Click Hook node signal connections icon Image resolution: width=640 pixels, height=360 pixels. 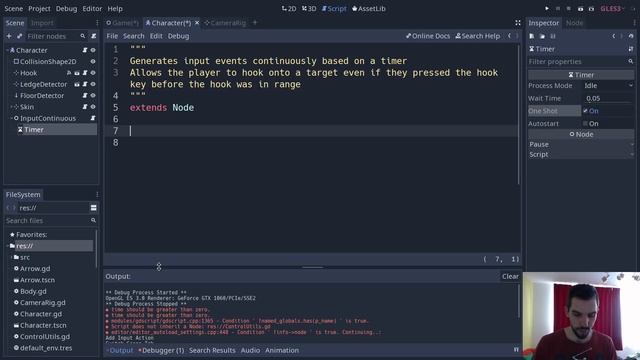pos(69,73)
